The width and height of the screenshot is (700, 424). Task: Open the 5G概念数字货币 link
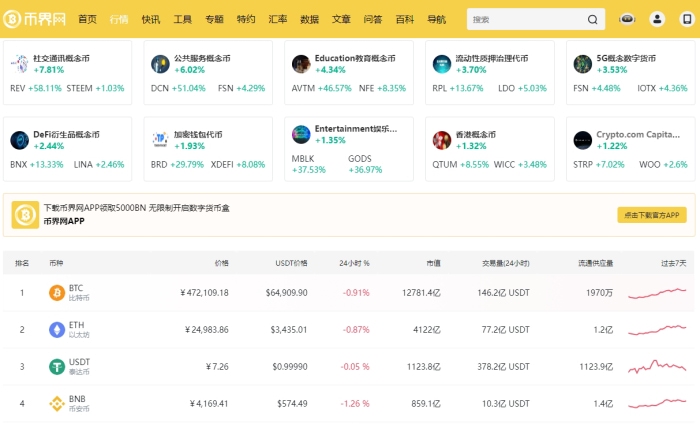pyautogui.click(x=626, y=58)
